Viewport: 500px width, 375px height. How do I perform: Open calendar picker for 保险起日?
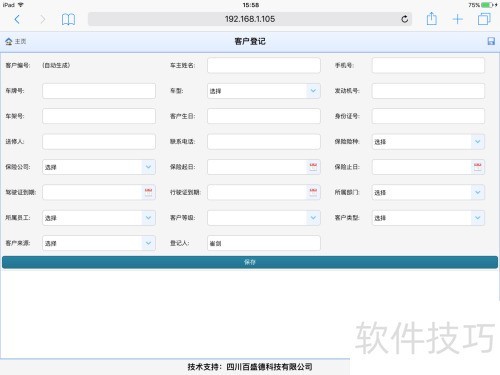point(313,167)
